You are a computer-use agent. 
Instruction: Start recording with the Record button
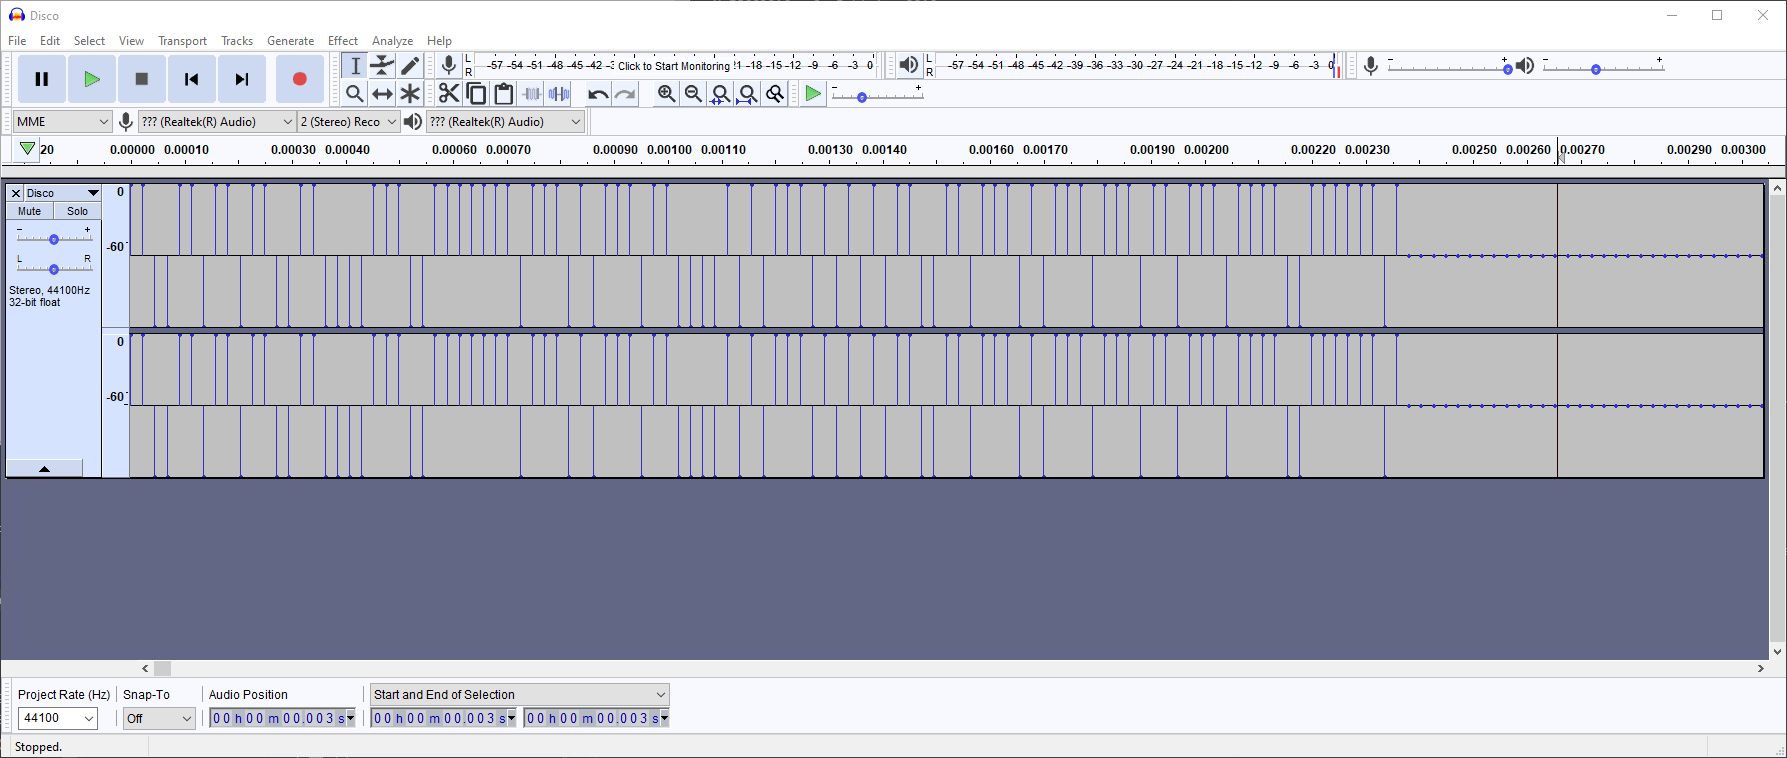[x=299, y=79]
